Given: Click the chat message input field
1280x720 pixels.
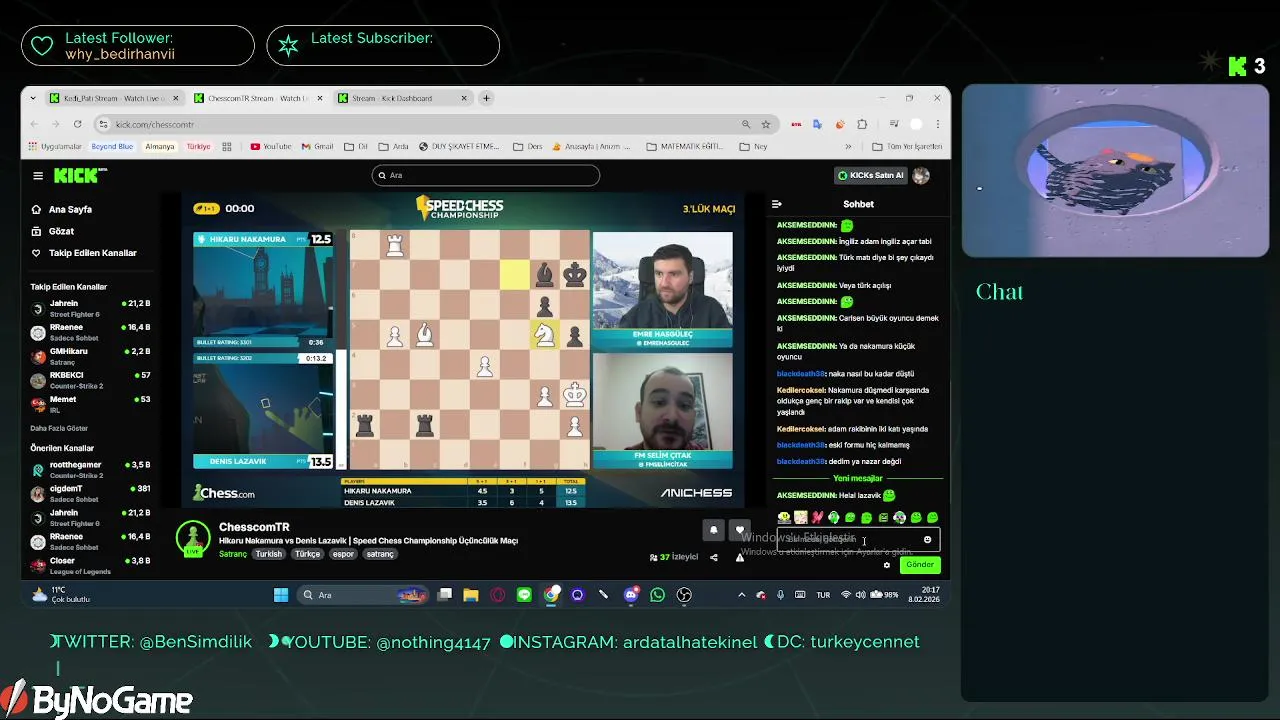Looking at the screenshot, I should (x=858, y=540).
